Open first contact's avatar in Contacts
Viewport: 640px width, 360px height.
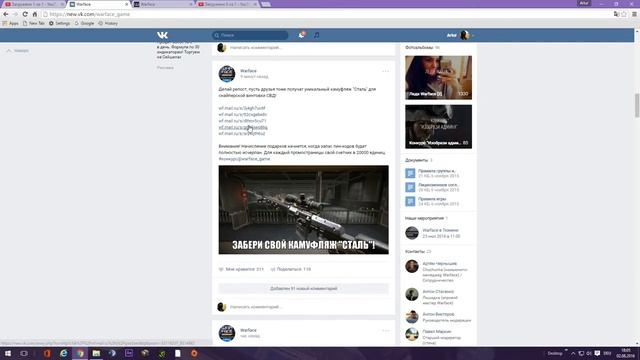412,267
